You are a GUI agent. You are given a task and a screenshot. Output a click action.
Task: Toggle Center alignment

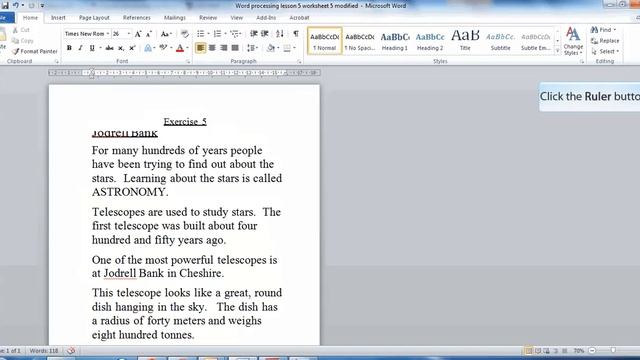pyautogui.click(x=212, y=48)
